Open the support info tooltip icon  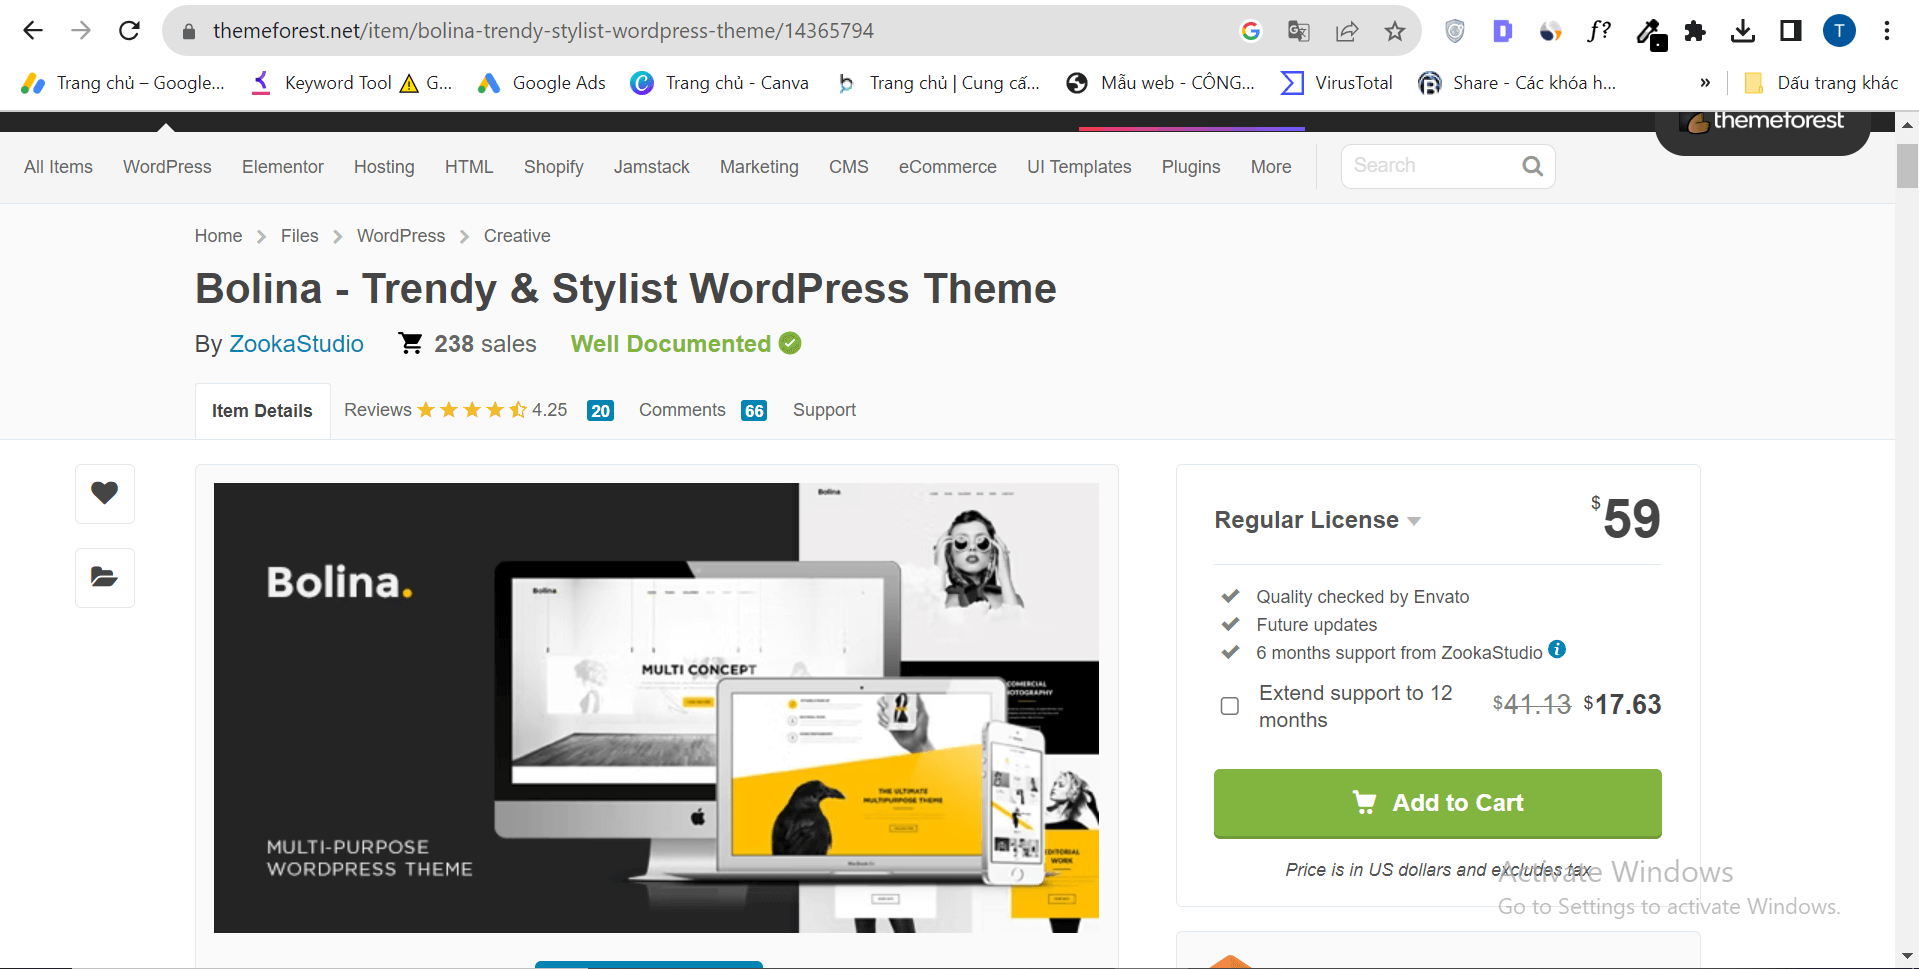click(x=1557, y=650)
